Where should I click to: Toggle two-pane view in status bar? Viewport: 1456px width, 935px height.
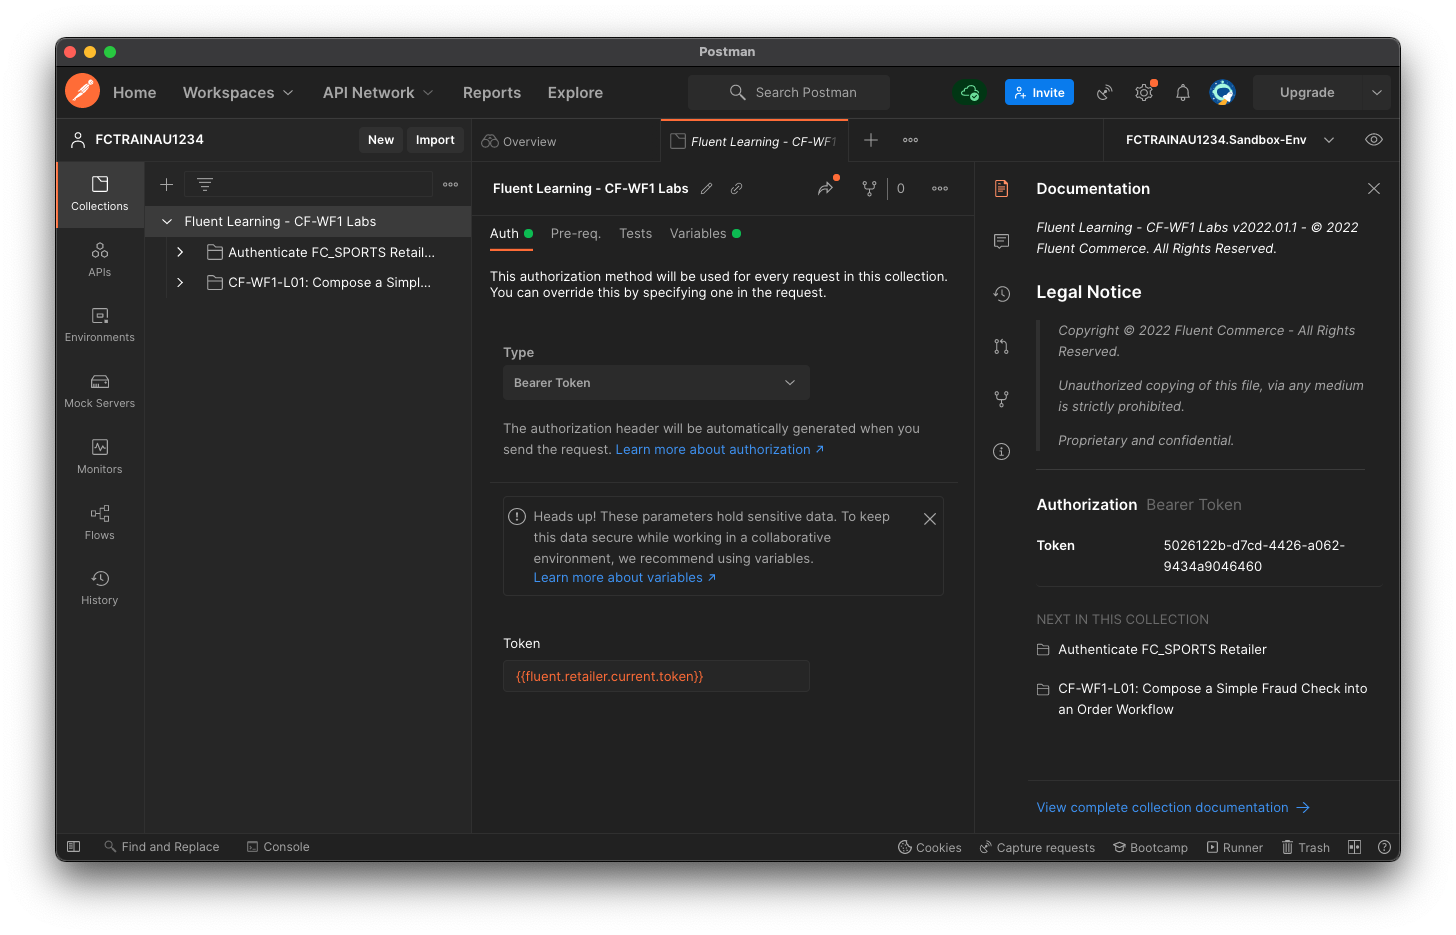coord(1354,847)
